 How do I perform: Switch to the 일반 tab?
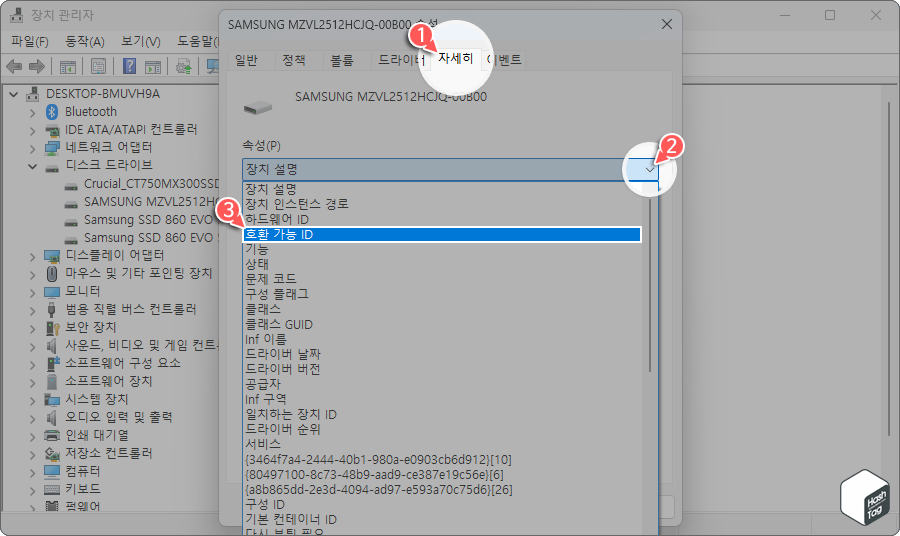[246, 60]
